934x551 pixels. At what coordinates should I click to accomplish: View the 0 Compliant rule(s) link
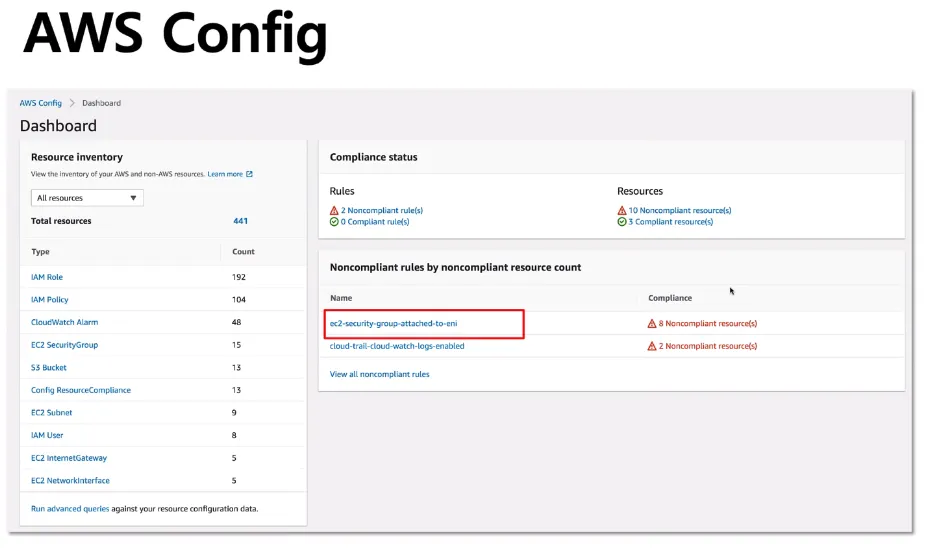click(375, 222)
